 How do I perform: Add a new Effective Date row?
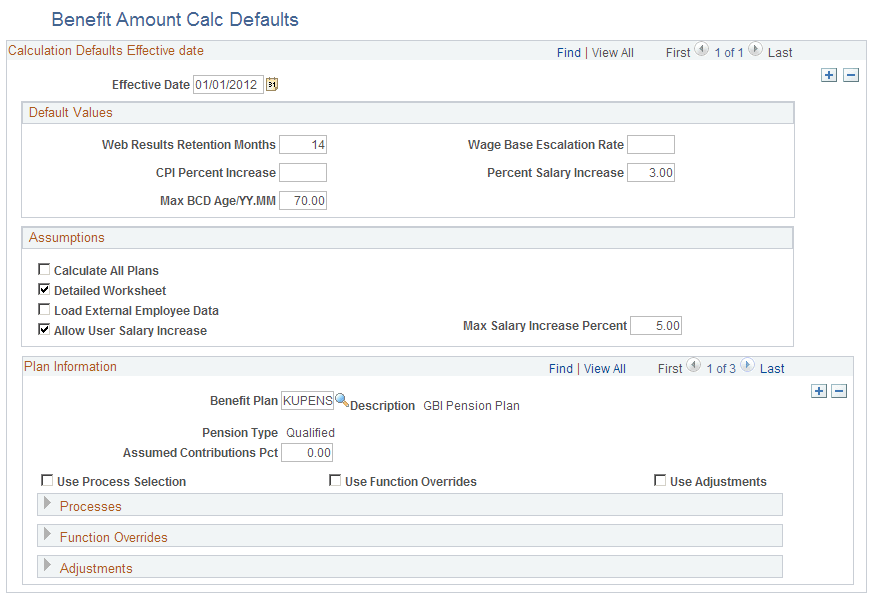click(828, 74)
